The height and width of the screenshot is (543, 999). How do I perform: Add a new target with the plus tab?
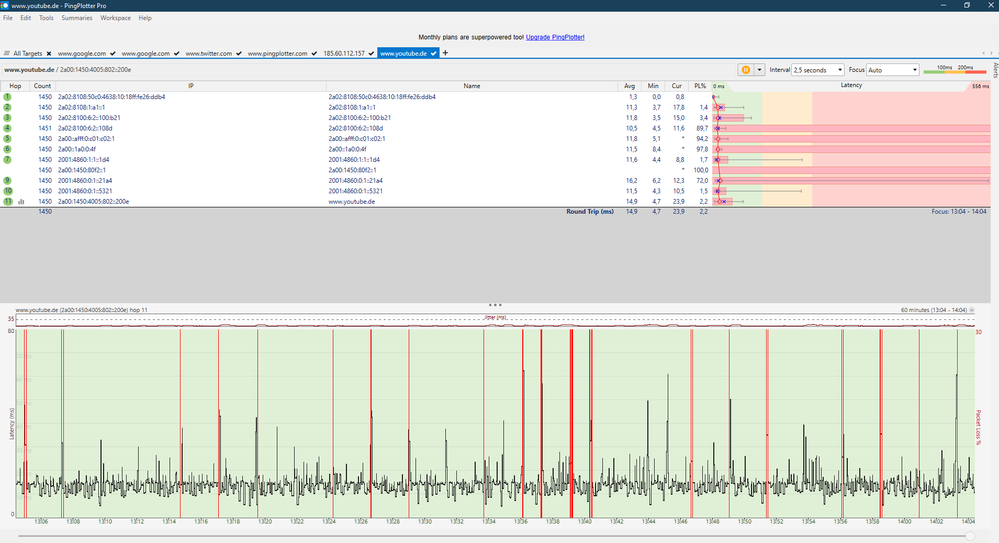coord(445,53)
